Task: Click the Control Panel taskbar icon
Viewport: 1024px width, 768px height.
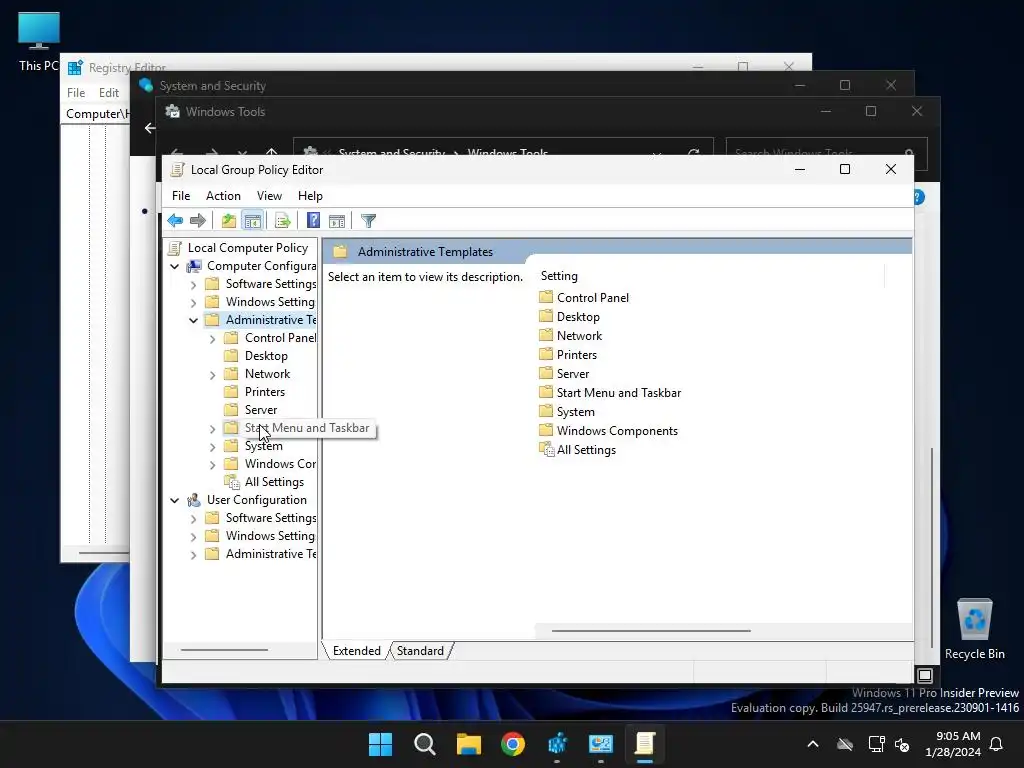Action: pyautogui.click(x=601, y=744)
